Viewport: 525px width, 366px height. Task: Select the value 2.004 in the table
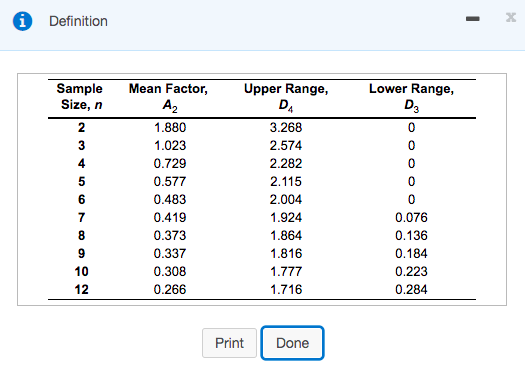pyautogui.click(x=286, y=200)
